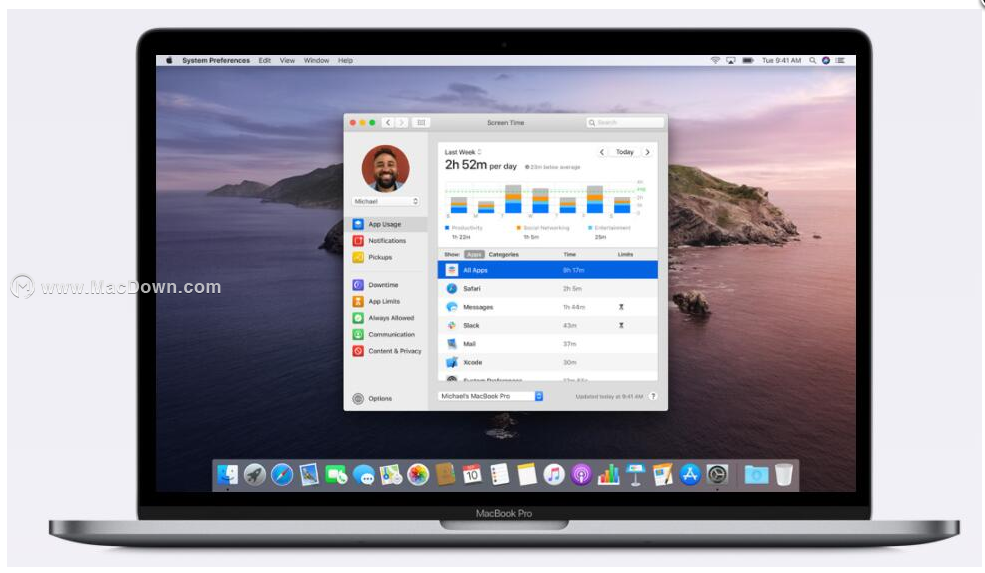Image resolution: width=985 pixels, height=573 pixels.
Task: Go forward using toolbar forward arrow
Action: point(401,123)
